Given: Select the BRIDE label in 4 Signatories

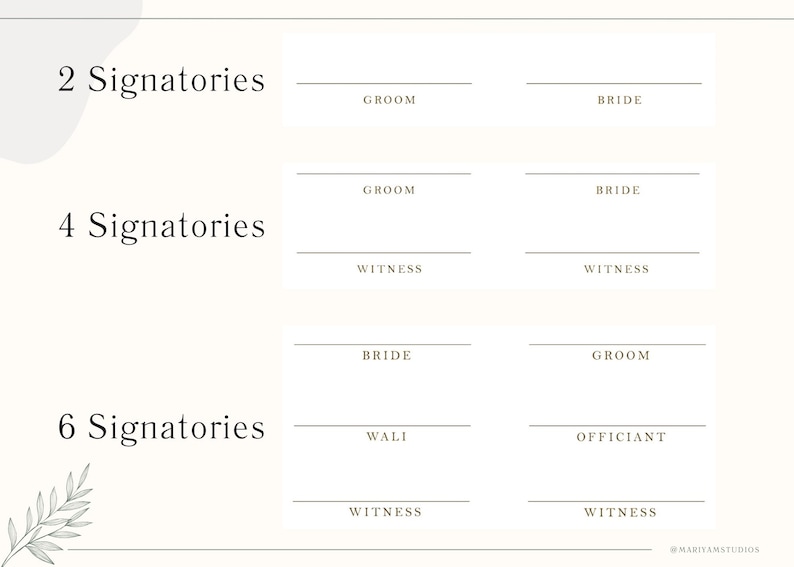Looking at the screenshot, I should [x=618, y=190].
